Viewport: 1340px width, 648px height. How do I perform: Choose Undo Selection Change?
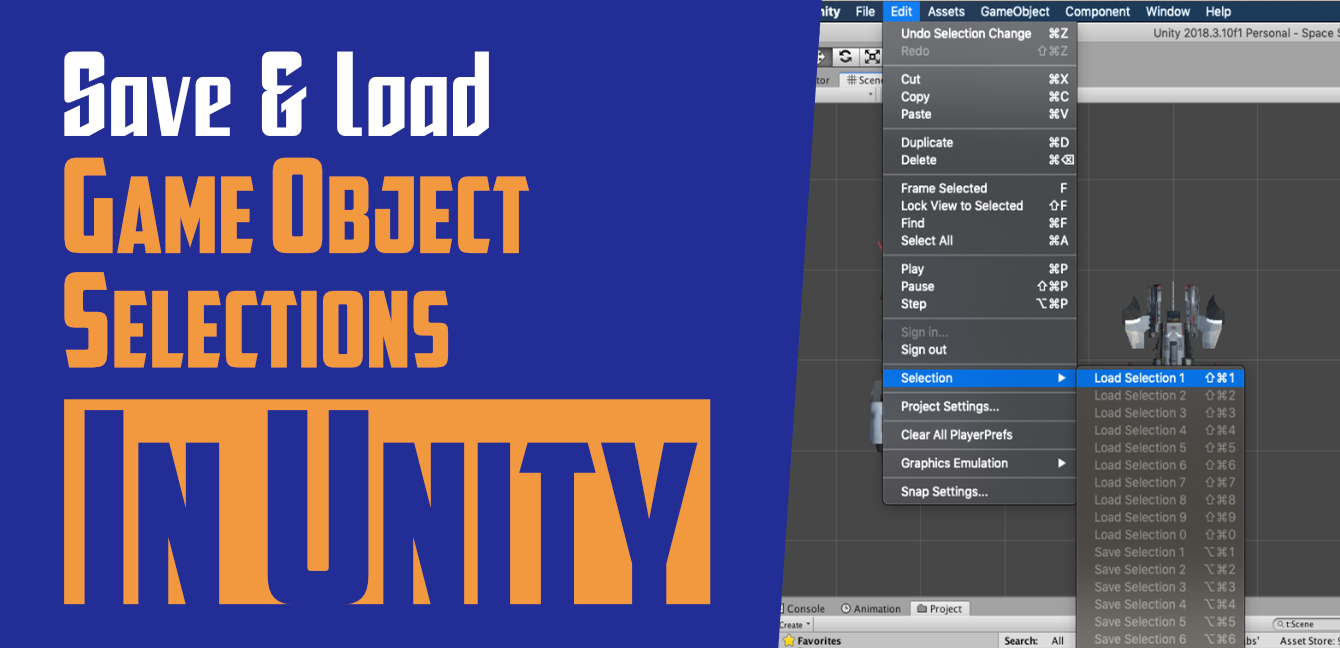[x=979, y=34]
